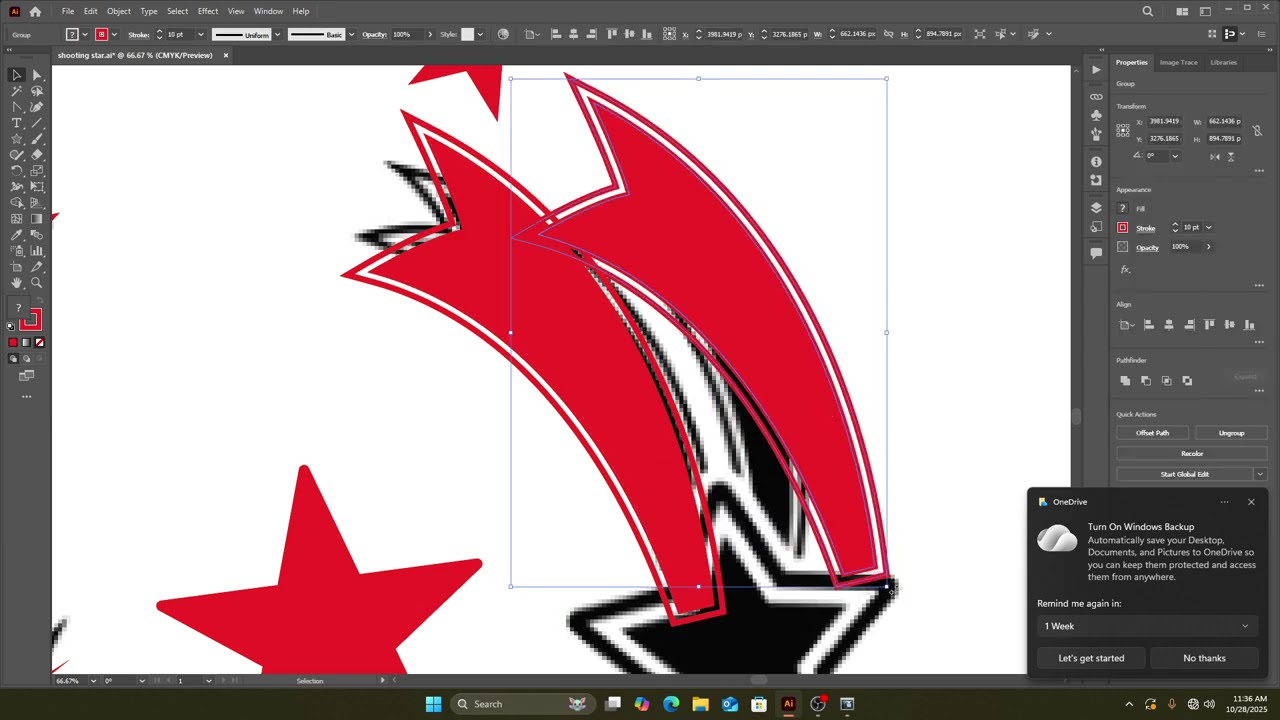Viewport: 1280px width, 720px height.
Task: Select the Rotate tool
Action: (17, 171)
